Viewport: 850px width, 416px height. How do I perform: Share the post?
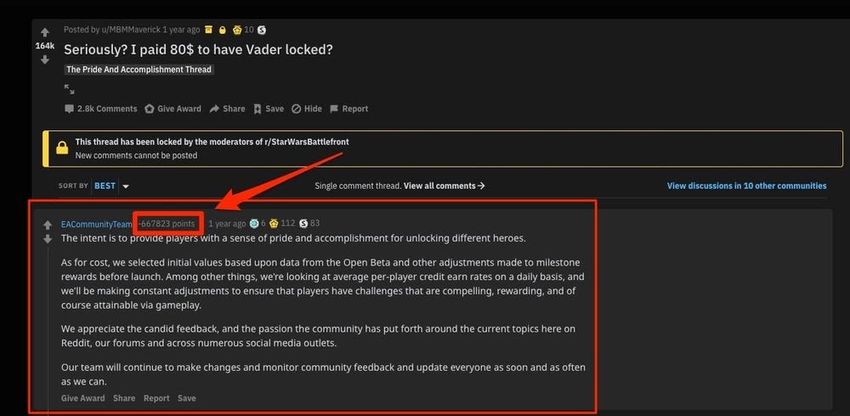tap(227, 108)
